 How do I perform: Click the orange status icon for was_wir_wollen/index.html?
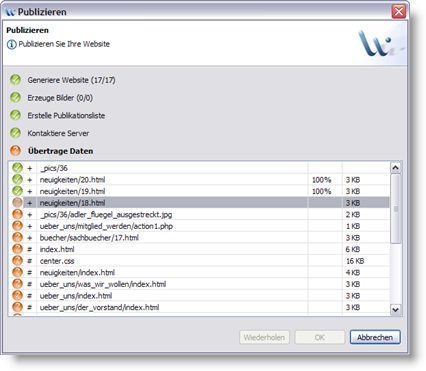[x=17, y=284]
